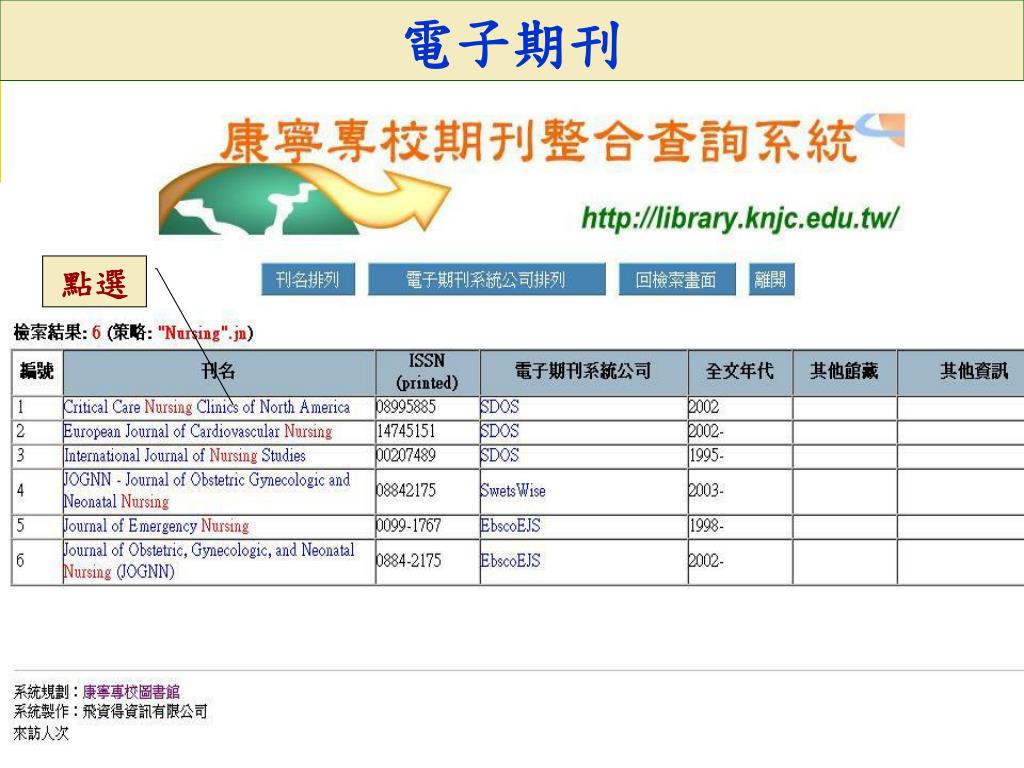Open JOGNN - Journal of Obstetric Gynecologic link

(206, 490)
